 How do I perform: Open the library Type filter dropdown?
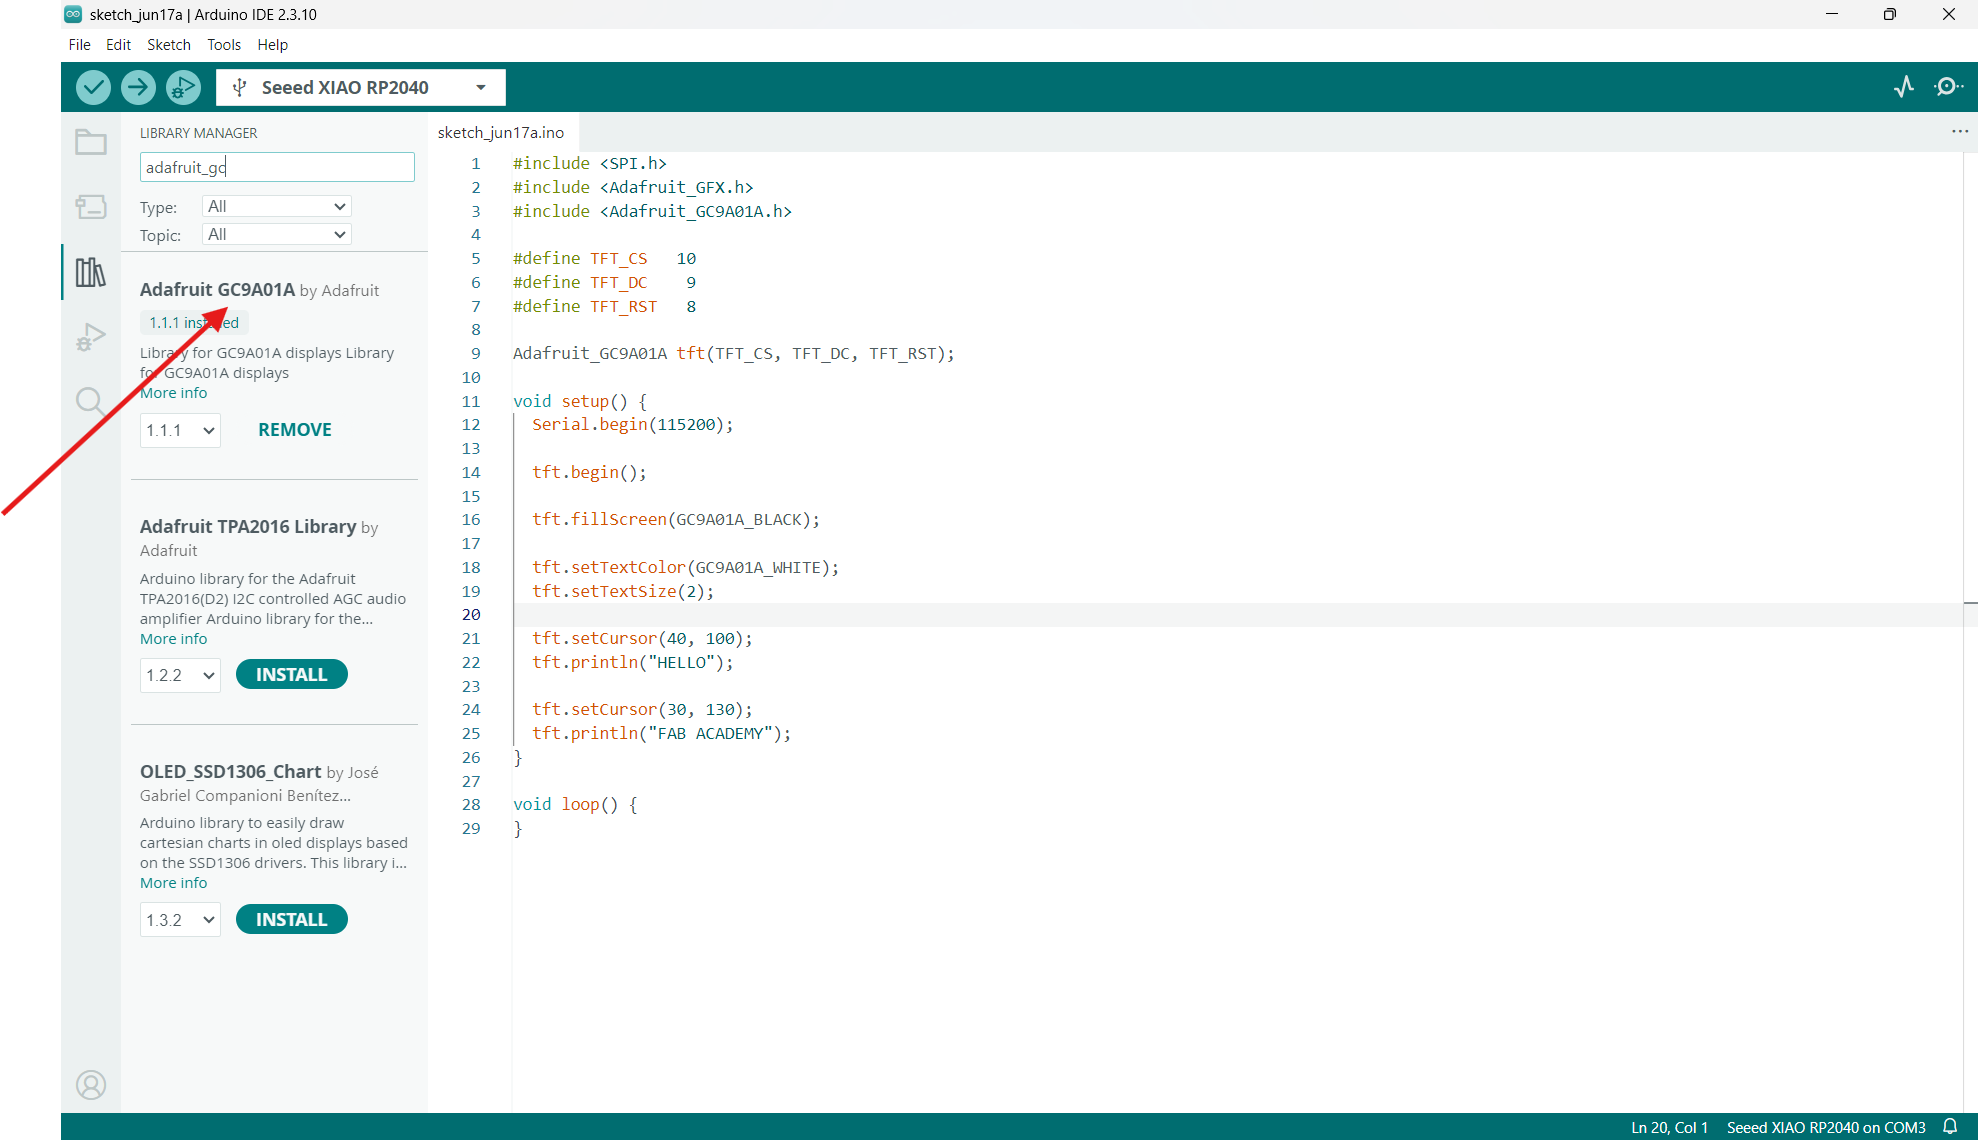click(x=277, y=206)
